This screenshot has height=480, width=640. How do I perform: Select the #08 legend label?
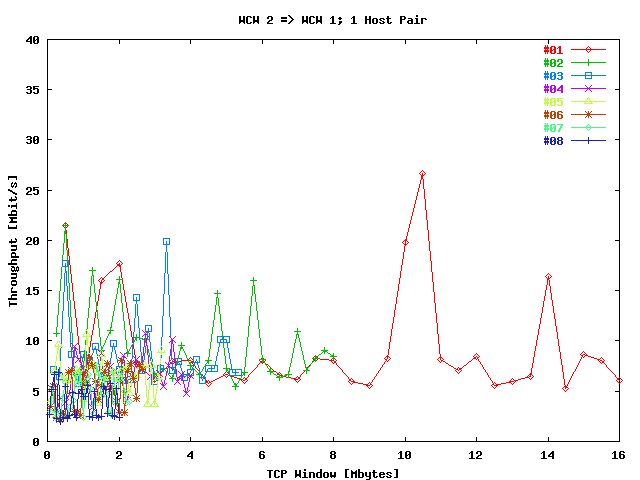tap(553, 141)
